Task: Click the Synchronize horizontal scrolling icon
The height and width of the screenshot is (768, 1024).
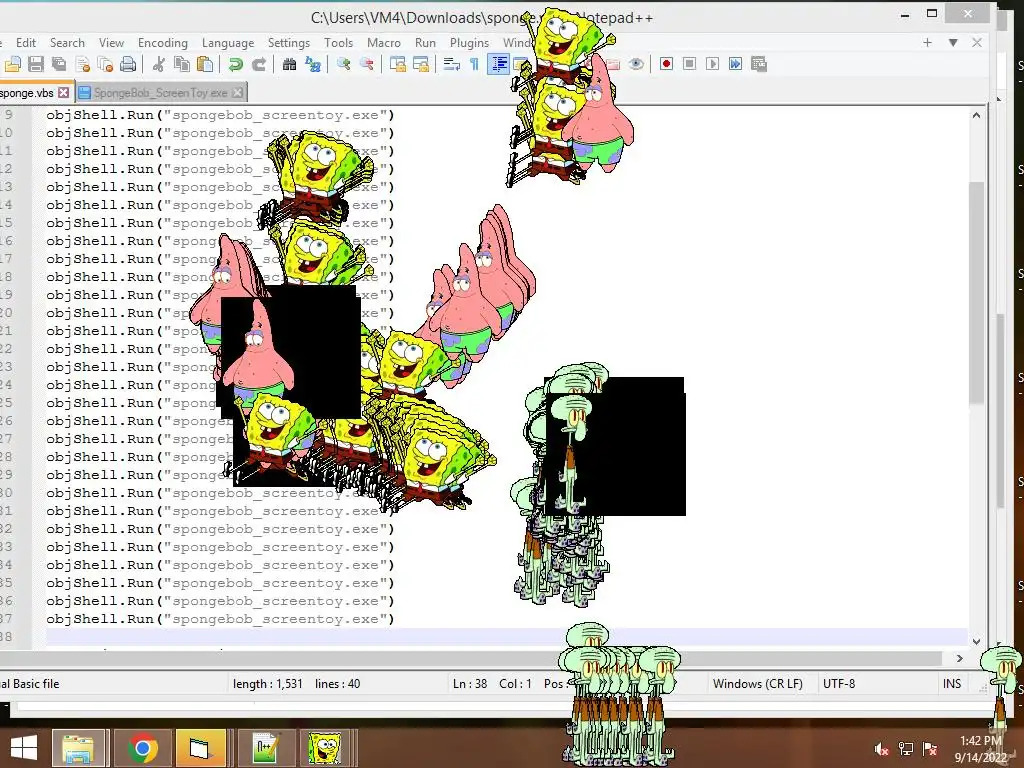Action: click(421, 64)
